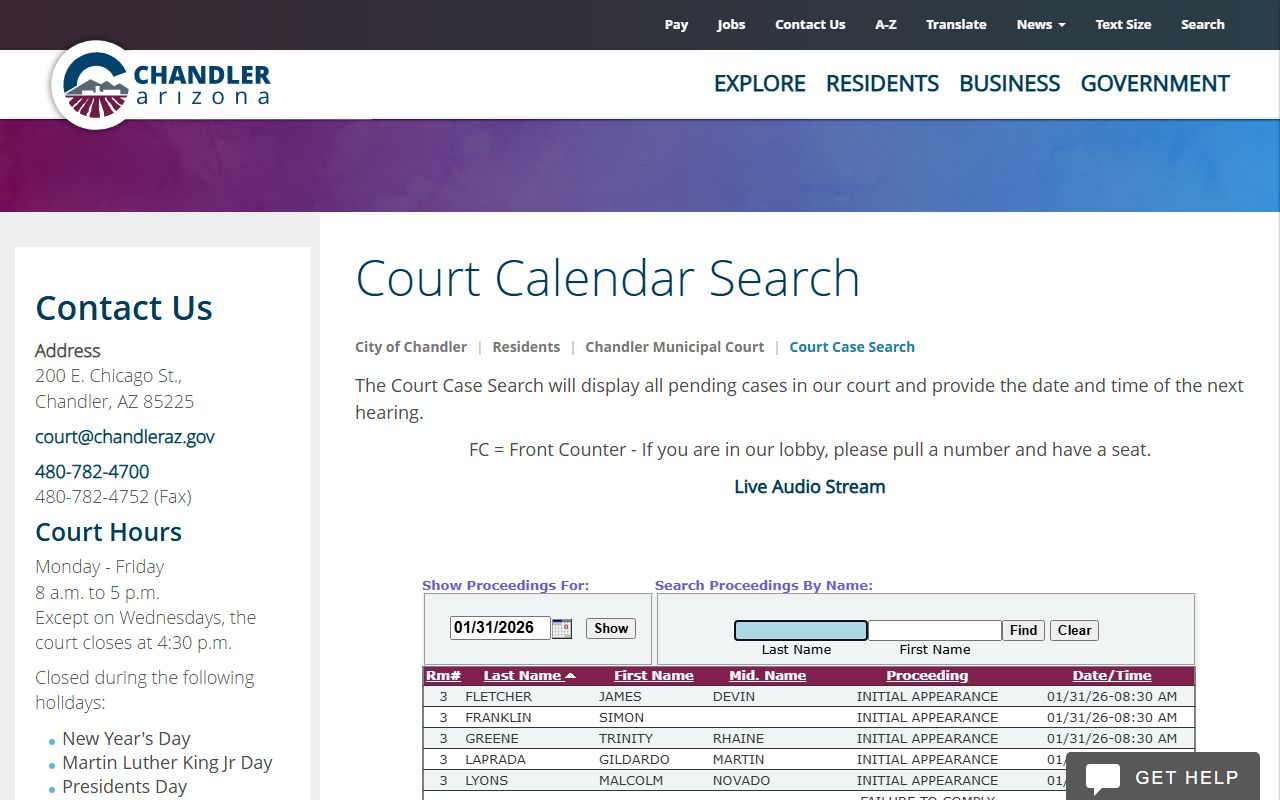Image resolution: width=1280 pixels, height=800 pixels.
Task: Go to Residents breadcrumb link
Action: pos(526,347)
